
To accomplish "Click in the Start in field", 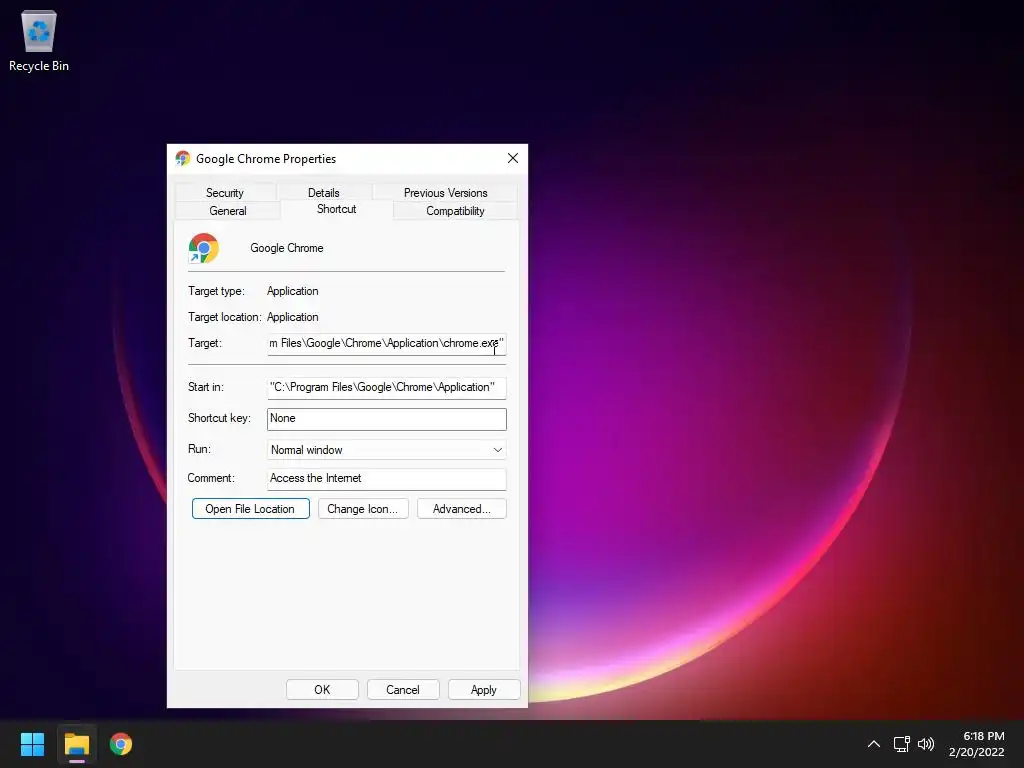I will click(387, 387).
